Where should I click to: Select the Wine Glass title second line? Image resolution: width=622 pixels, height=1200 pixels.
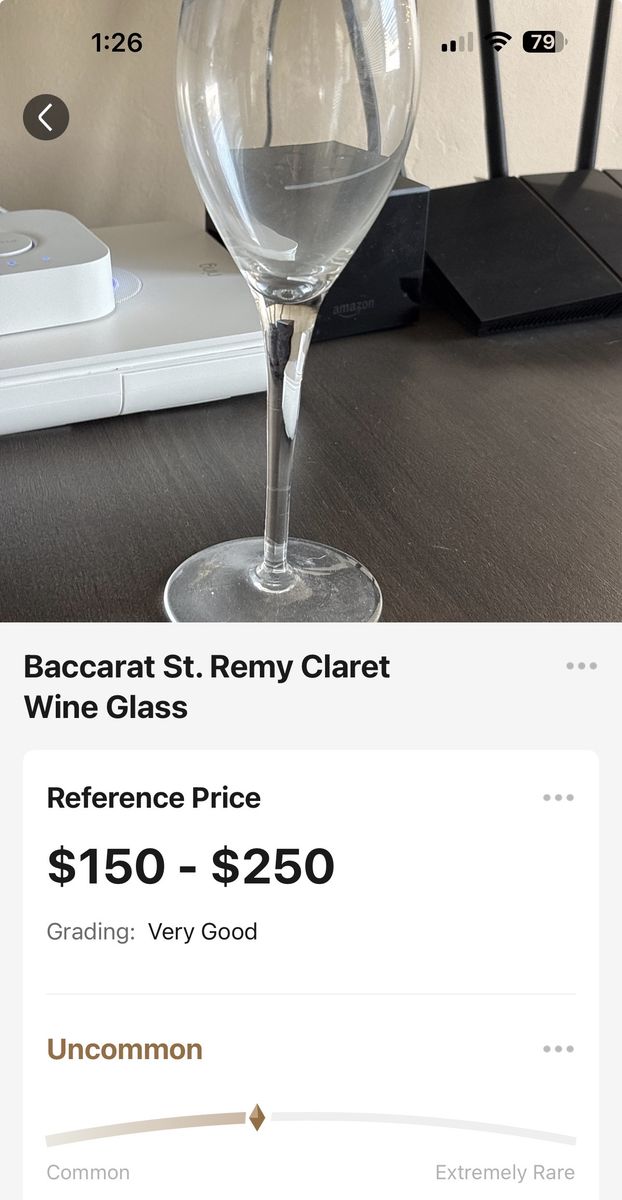(106, 707)
